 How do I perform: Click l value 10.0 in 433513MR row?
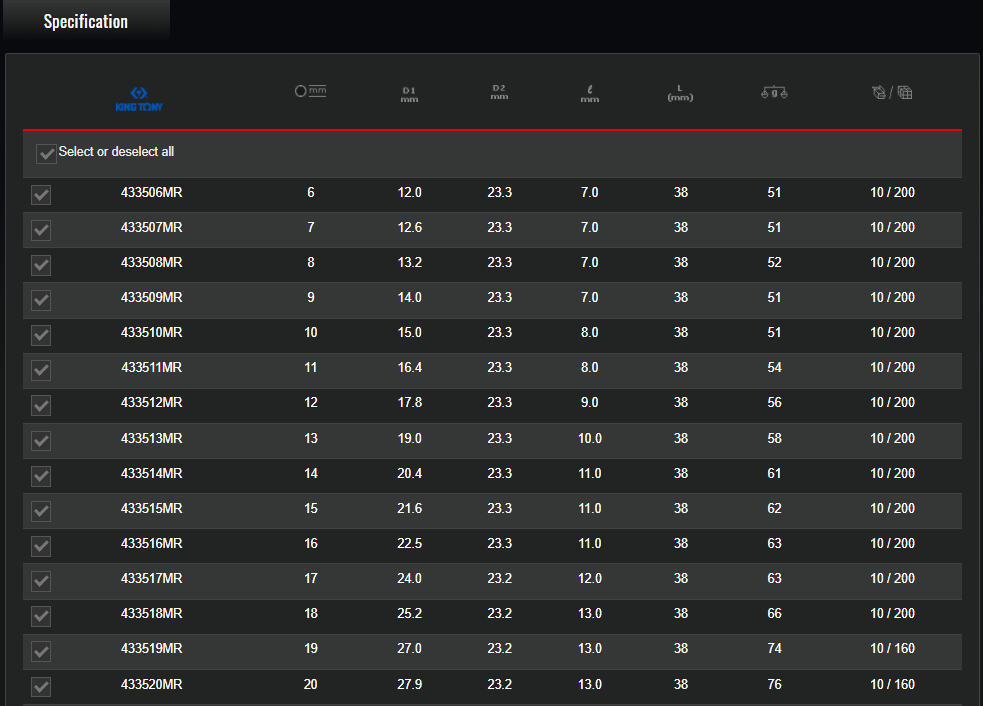[x=589, y=439]
